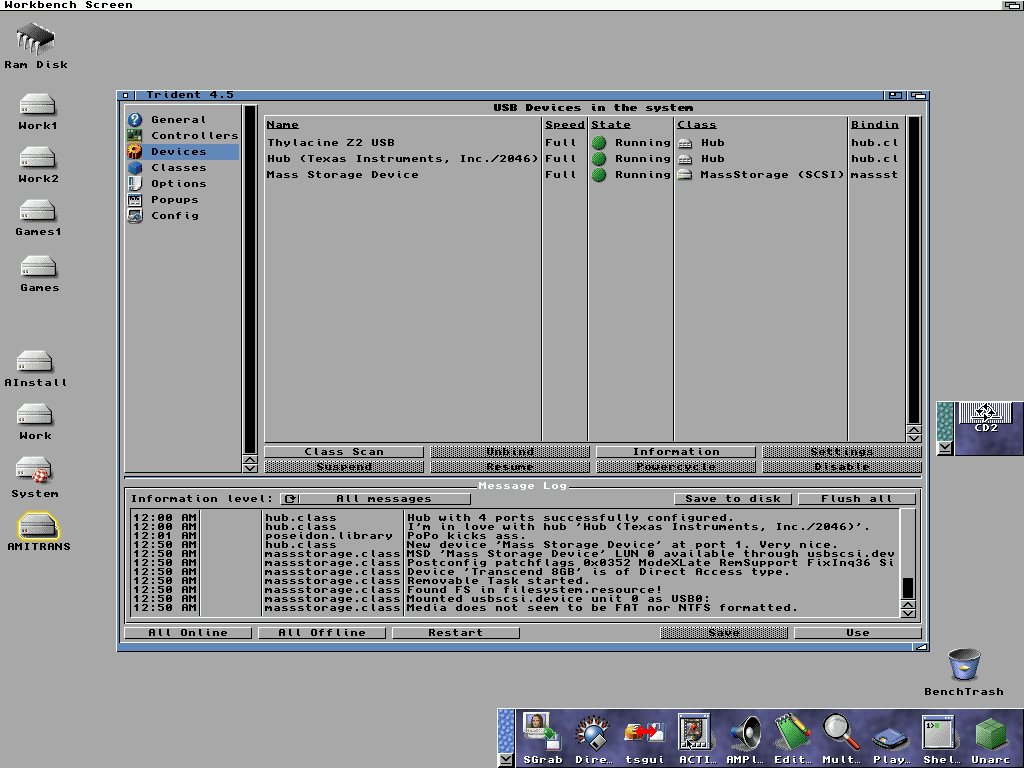
Task: Click the Flush all button
Action: point(857,498)
